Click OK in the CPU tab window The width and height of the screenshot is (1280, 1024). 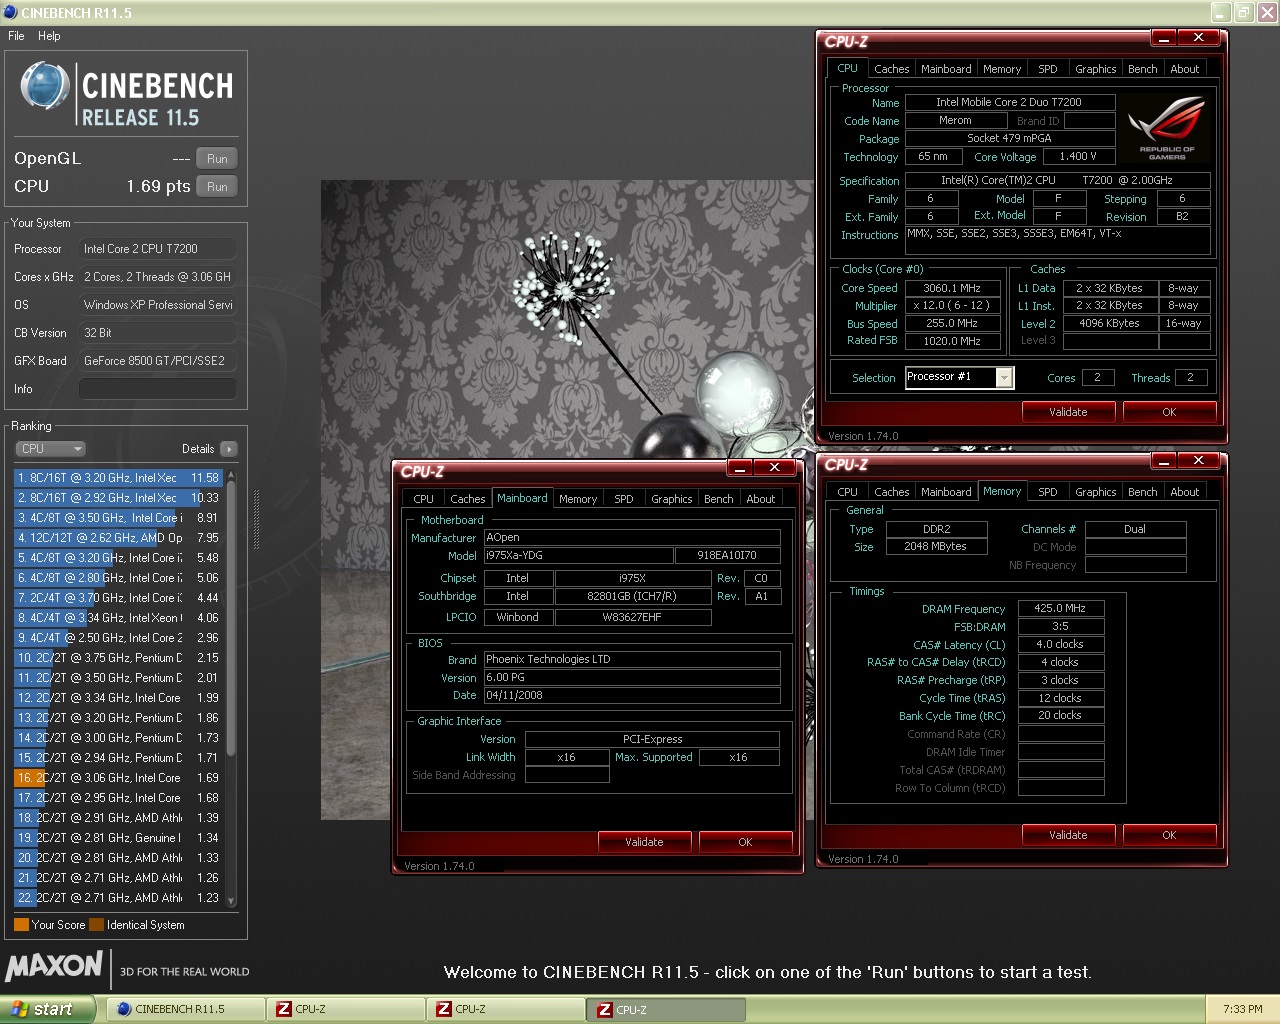(1169, 412)
